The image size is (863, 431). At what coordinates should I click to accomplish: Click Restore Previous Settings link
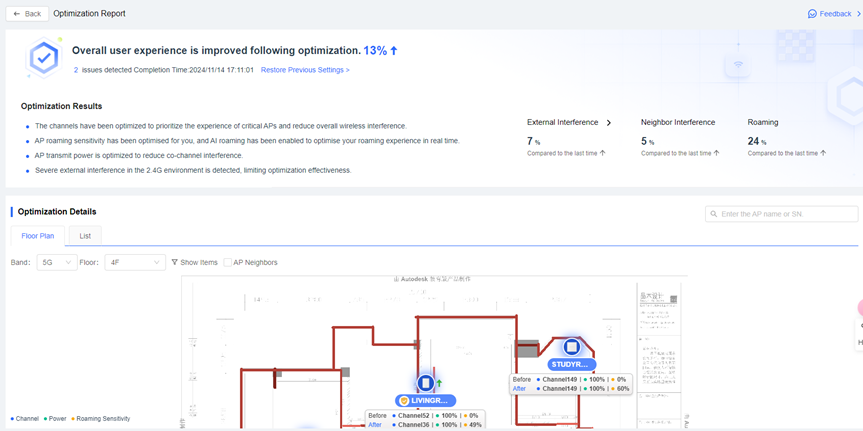click(x=305, y=70)
